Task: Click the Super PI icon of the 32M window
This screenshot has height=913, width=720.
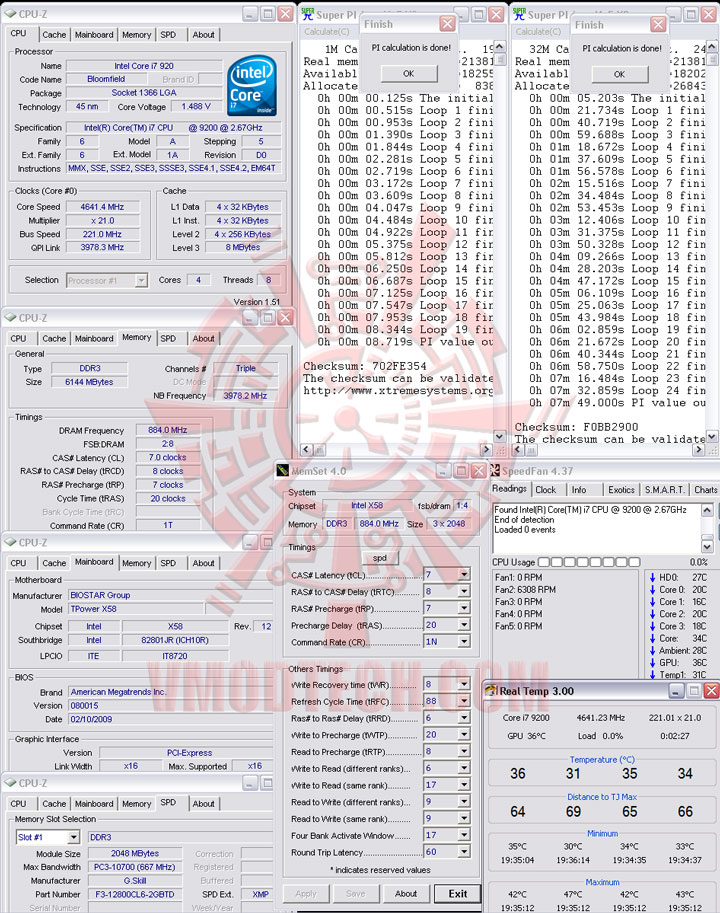Action: tap(519, 14)
